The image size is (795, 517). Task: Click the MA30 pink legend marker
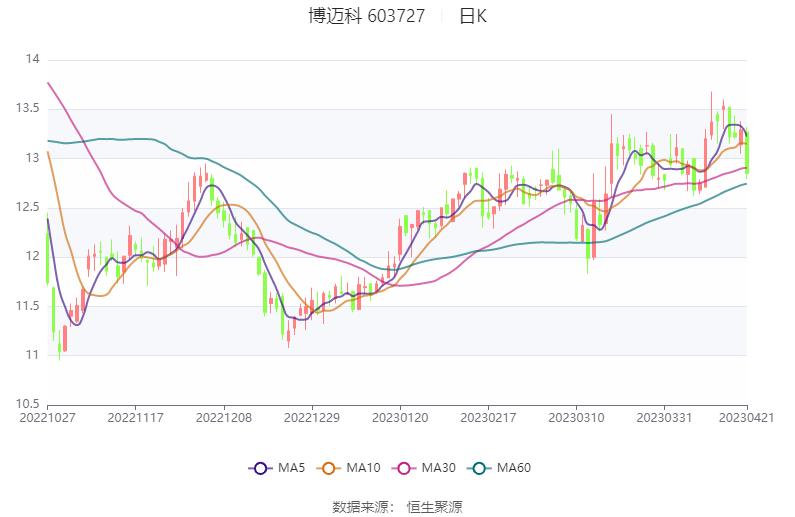coord(405,468)
